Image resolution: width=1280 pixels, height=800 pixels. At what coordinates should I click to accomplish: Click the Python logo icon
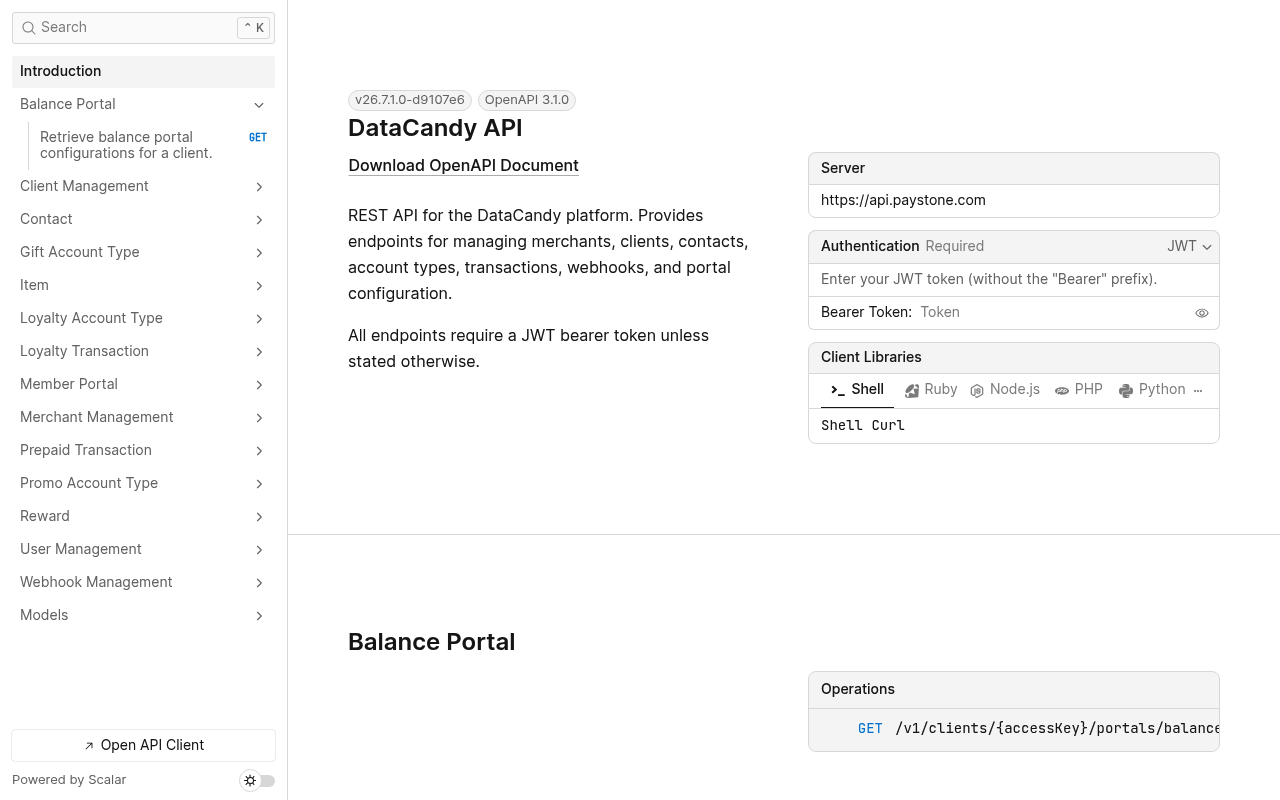1126,390
